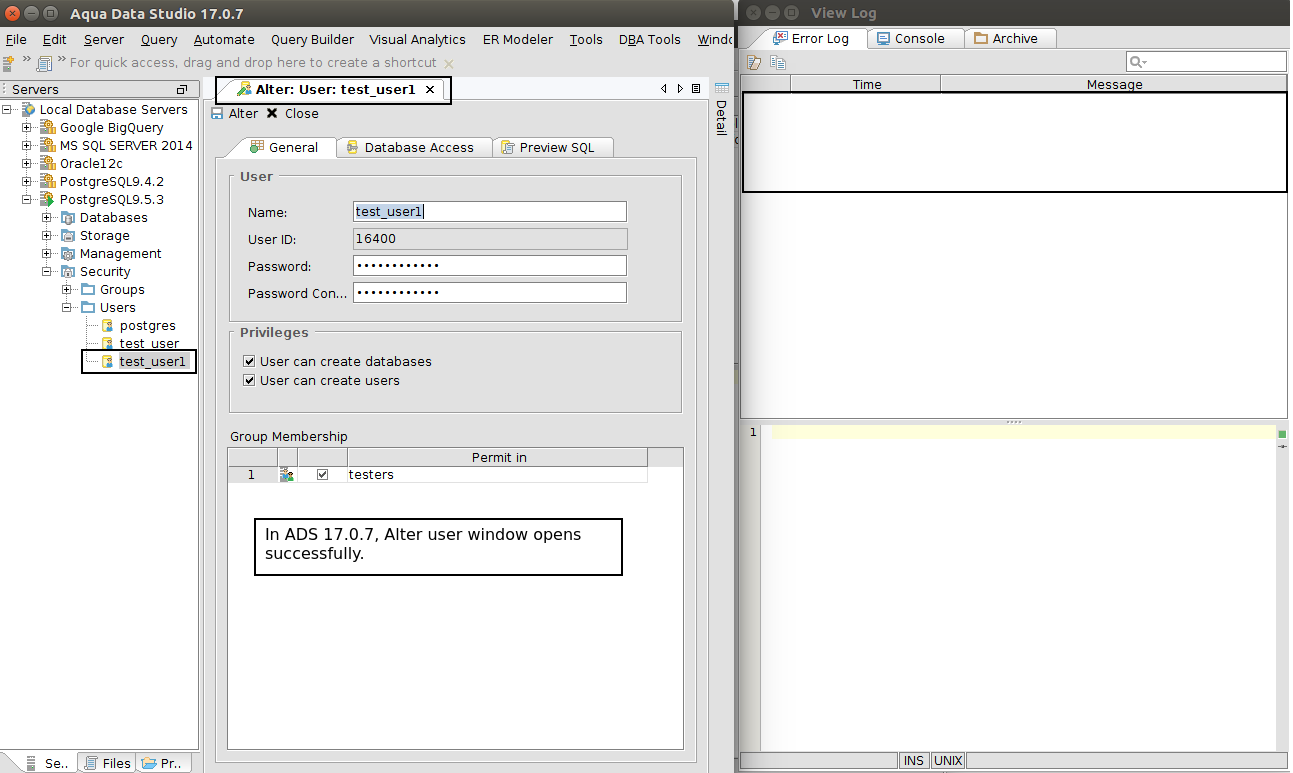Image resolution: width=1293 pixels, height=773 pixels.
Task: Click the Local Database Servers globe icon
Action: point(28,110)
